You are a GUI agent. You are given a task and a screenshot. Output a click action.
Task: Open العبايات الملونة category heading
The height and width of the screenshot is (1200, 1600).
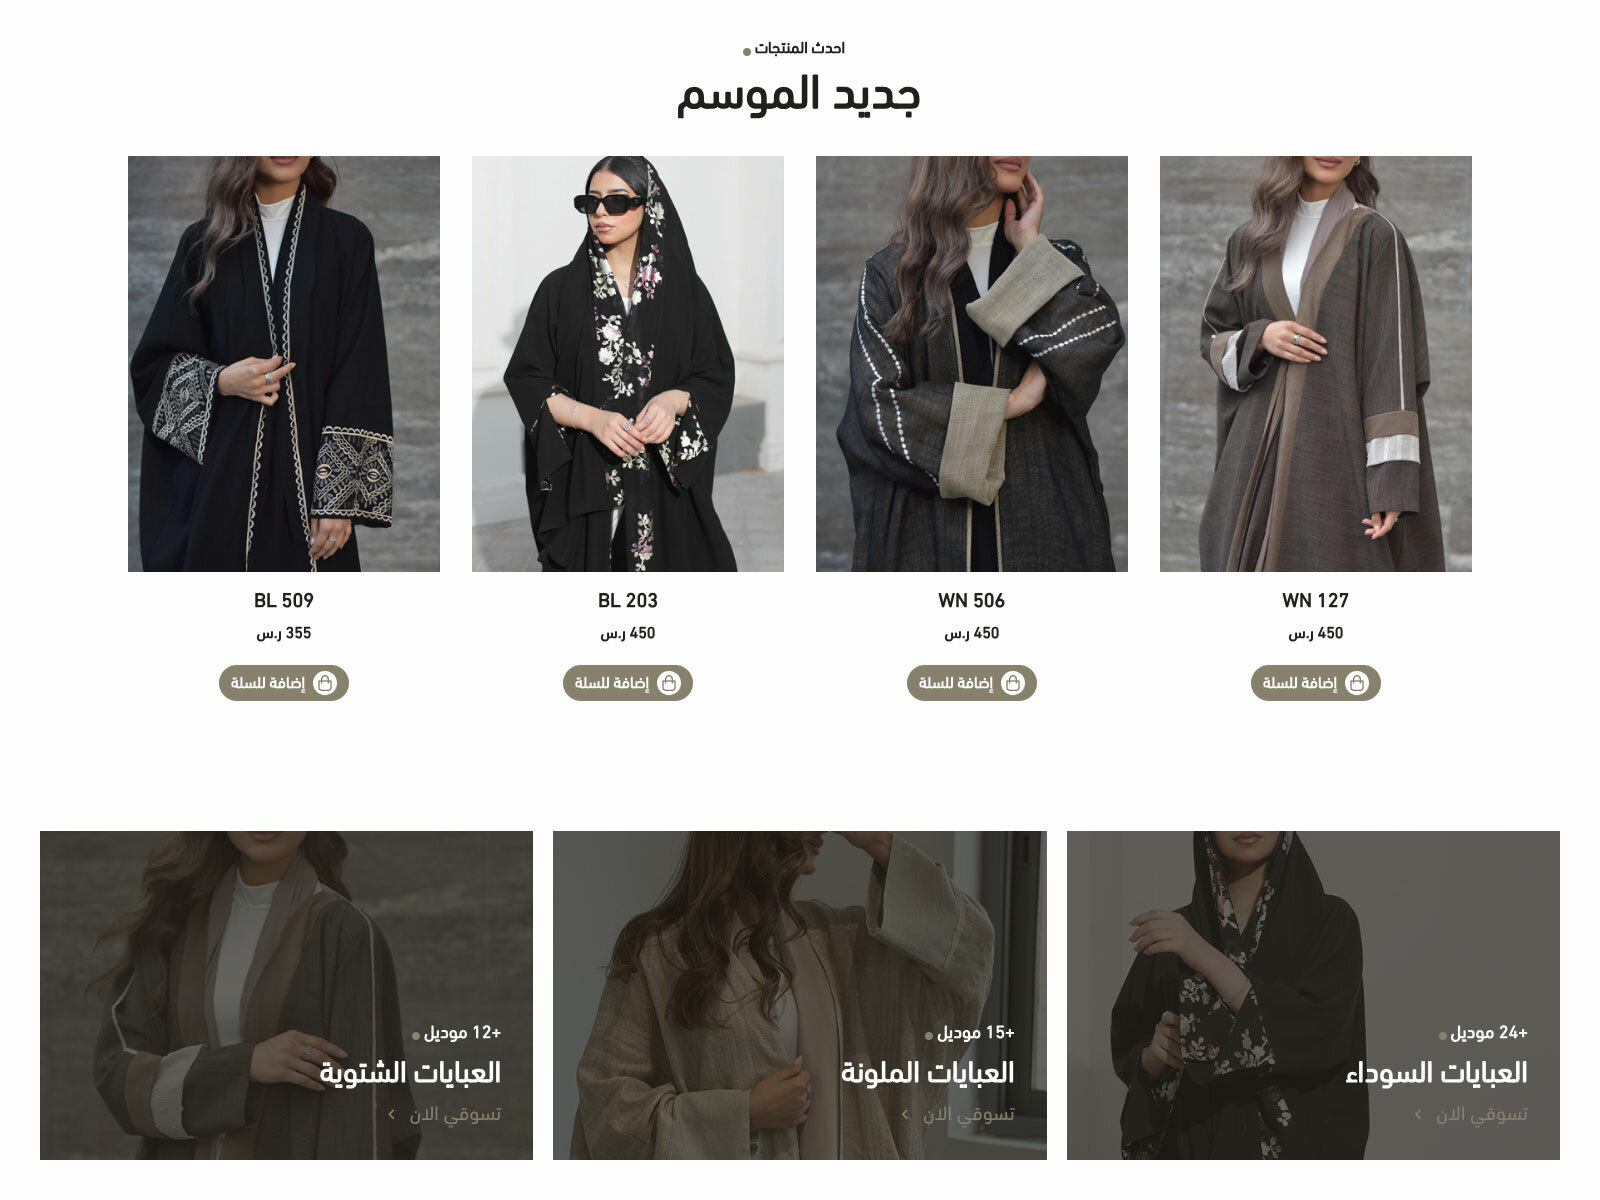[x=927, y=1073]
